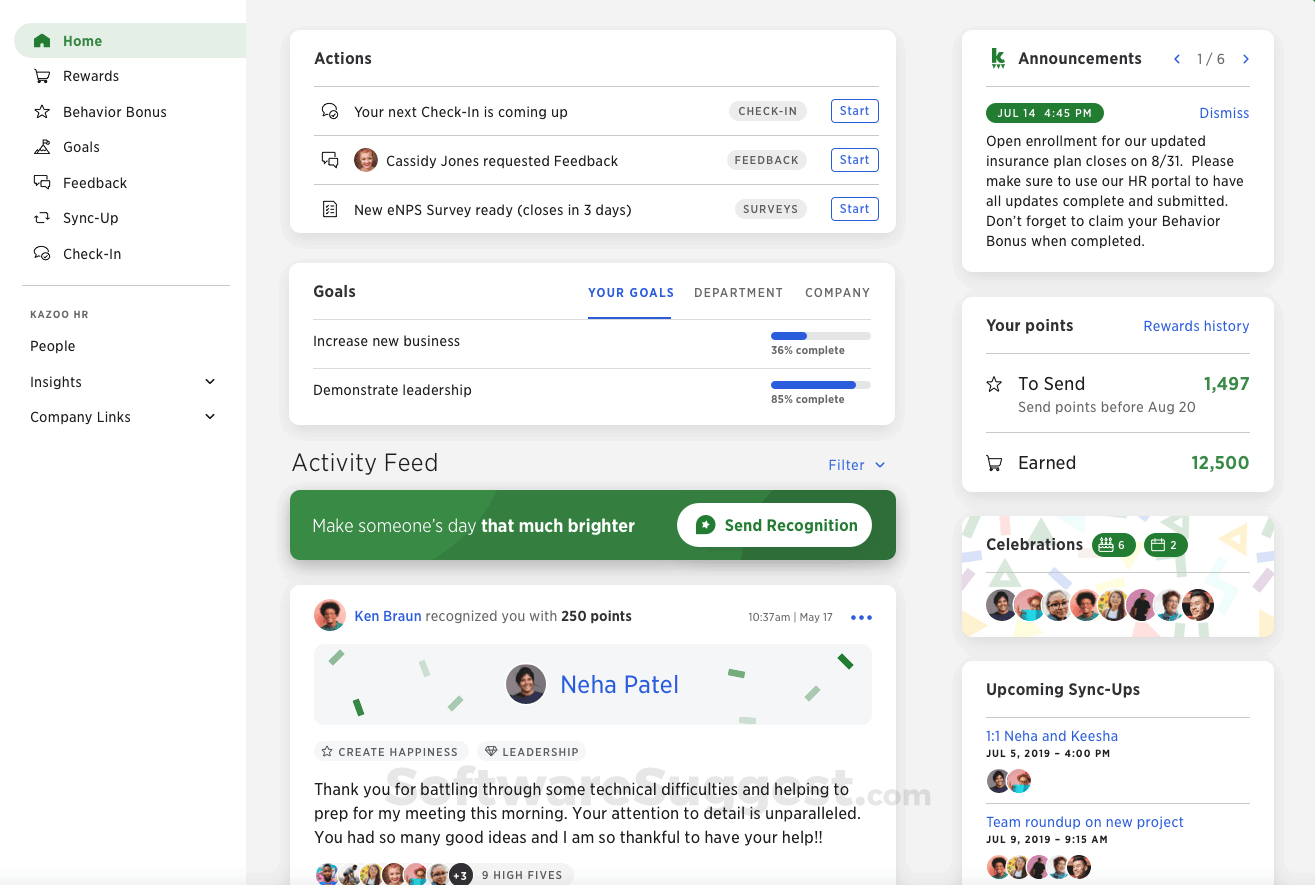The image size is (1315, 885).
Task: Open the three-dot menu on Ken Braun's post
Action: coord(861,617)
